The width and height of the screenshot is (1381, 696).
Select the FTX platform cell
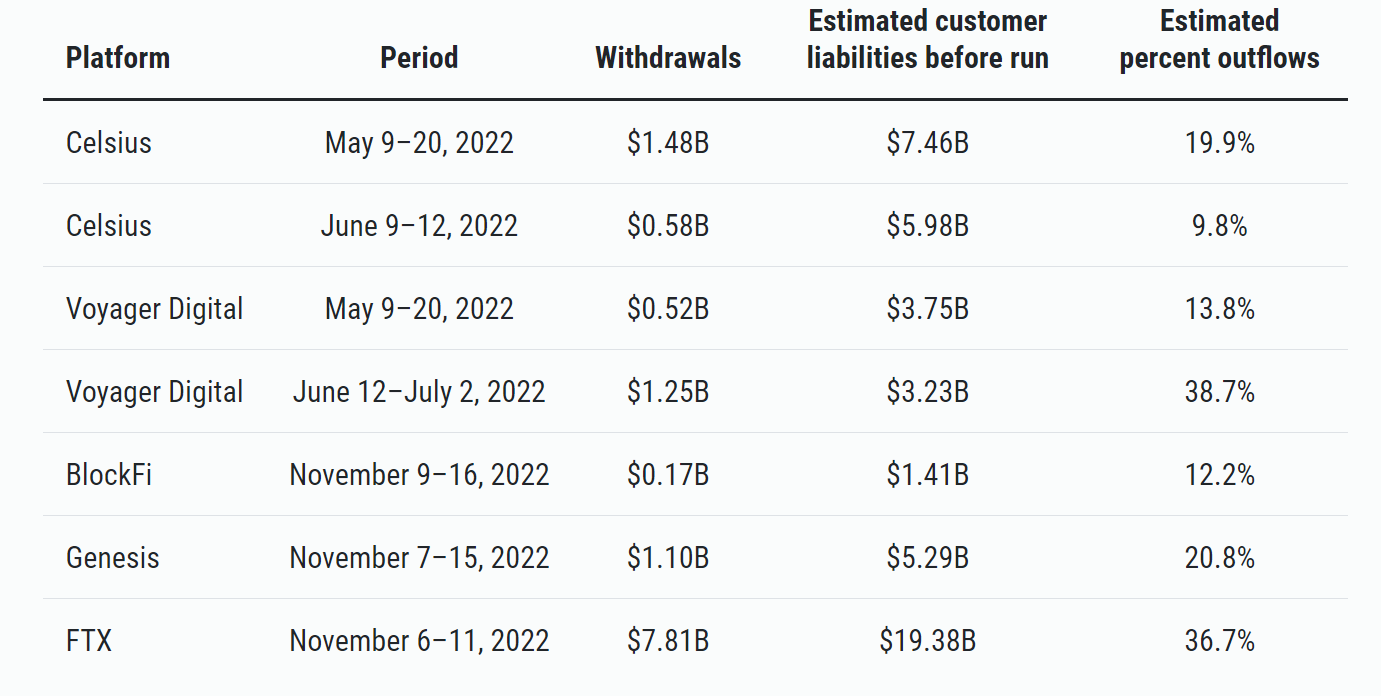click(x=89, y=641)
